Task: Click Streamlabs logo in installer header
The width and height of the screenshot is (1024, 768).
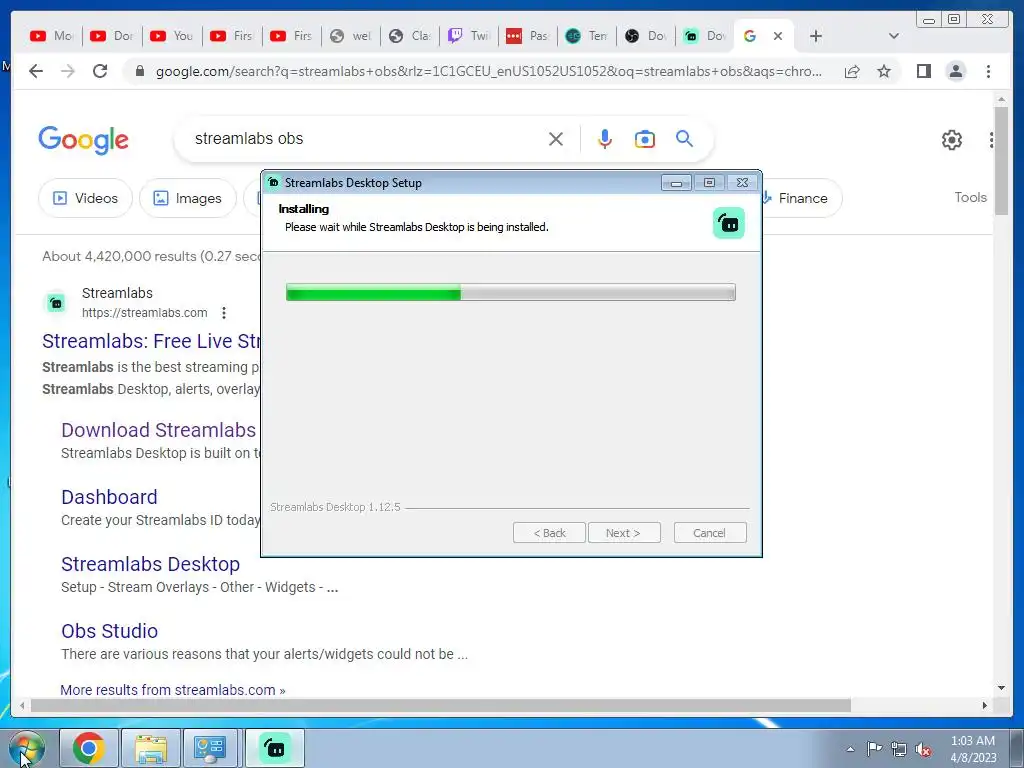Action: (x=729, y=223)
